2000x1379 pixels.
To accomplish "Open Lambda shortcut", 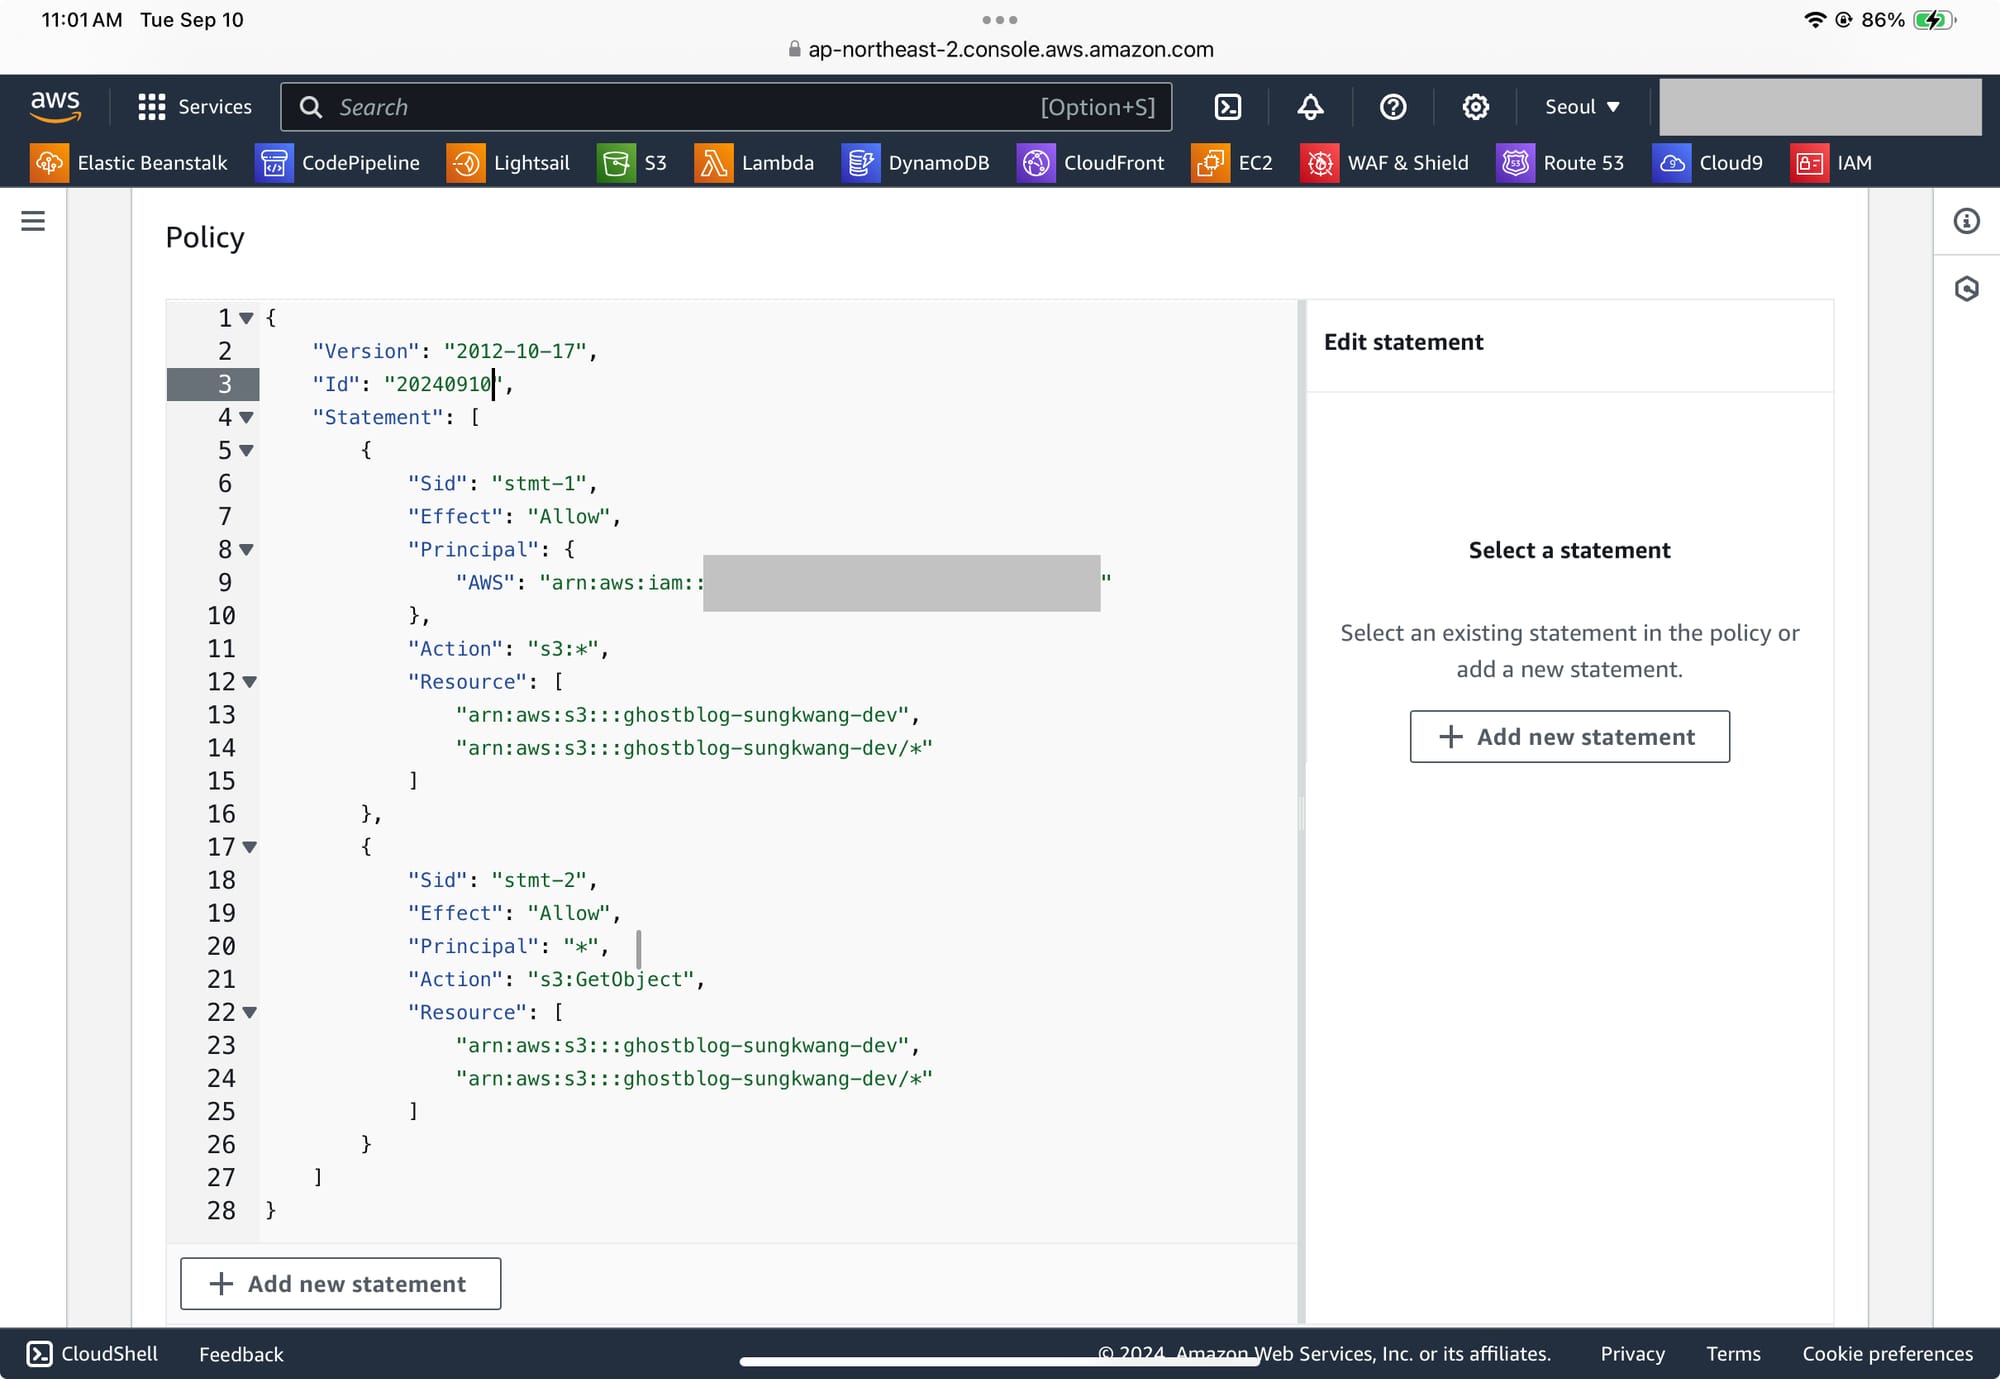I will [754, 163].
